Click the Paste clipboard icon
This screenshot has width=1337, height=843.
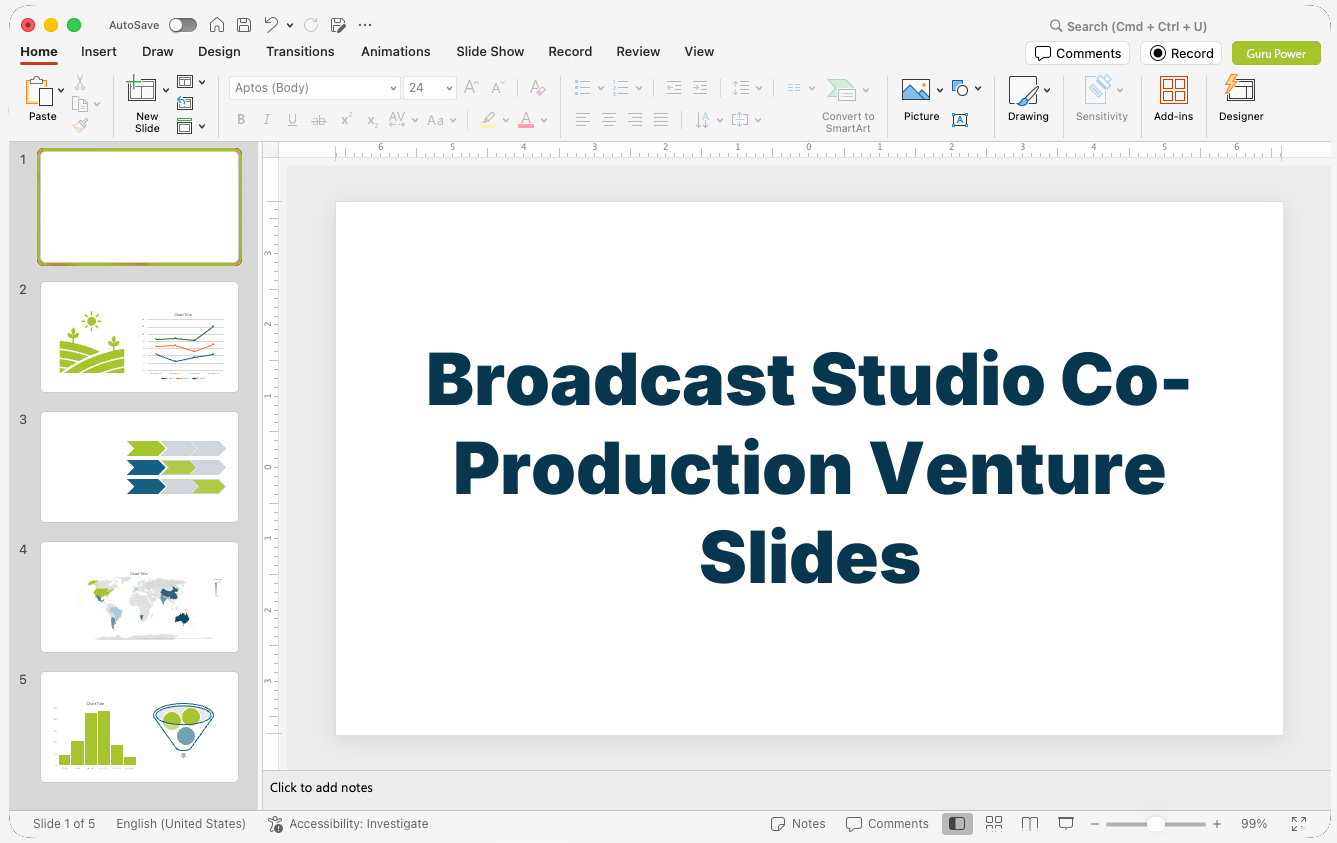(x=40, y=91)
